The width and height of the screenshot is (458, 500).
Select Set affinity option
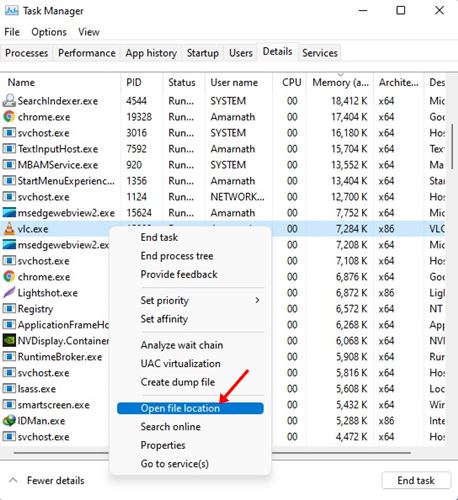164,319
